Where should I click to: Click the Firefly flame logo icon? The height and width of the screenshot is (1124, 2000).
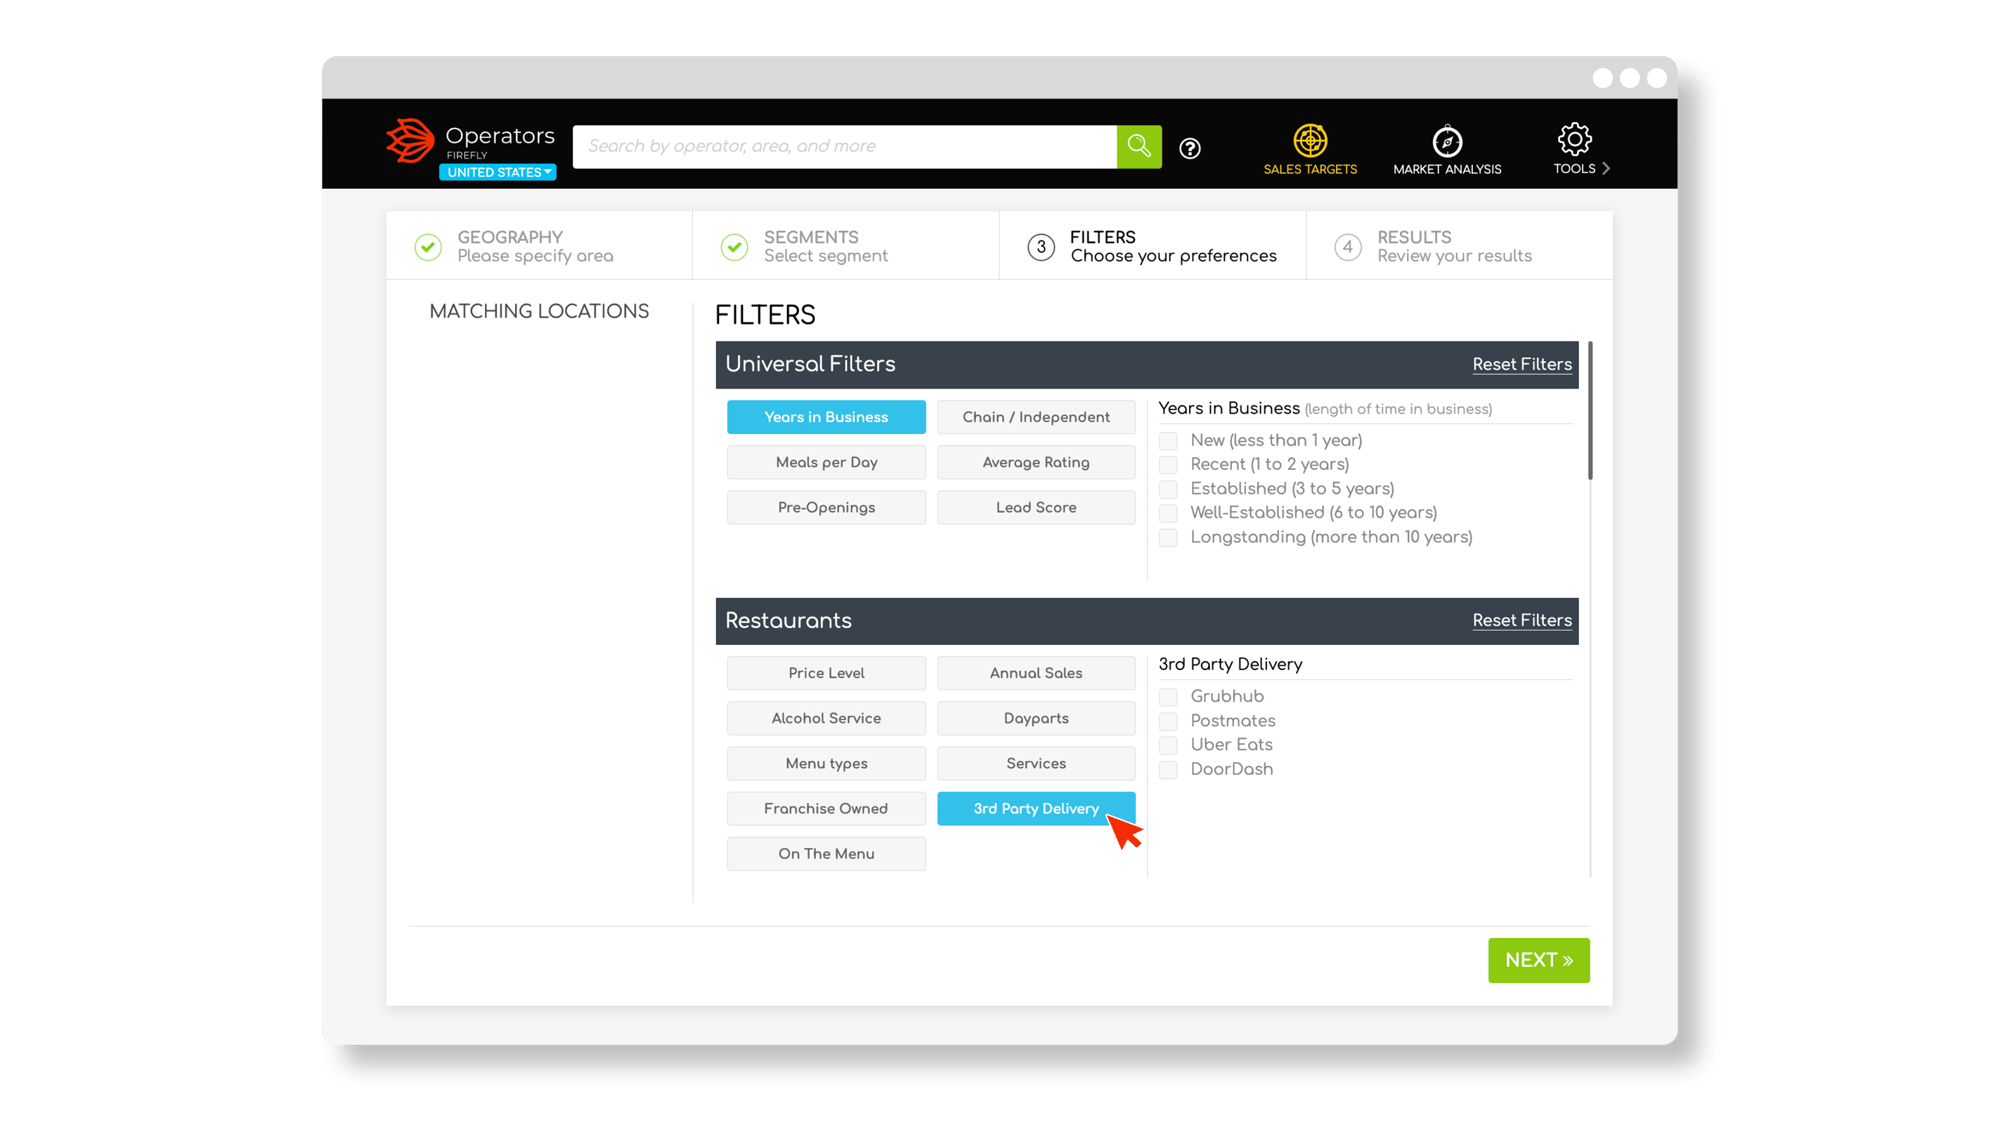[x=410, y=141]
